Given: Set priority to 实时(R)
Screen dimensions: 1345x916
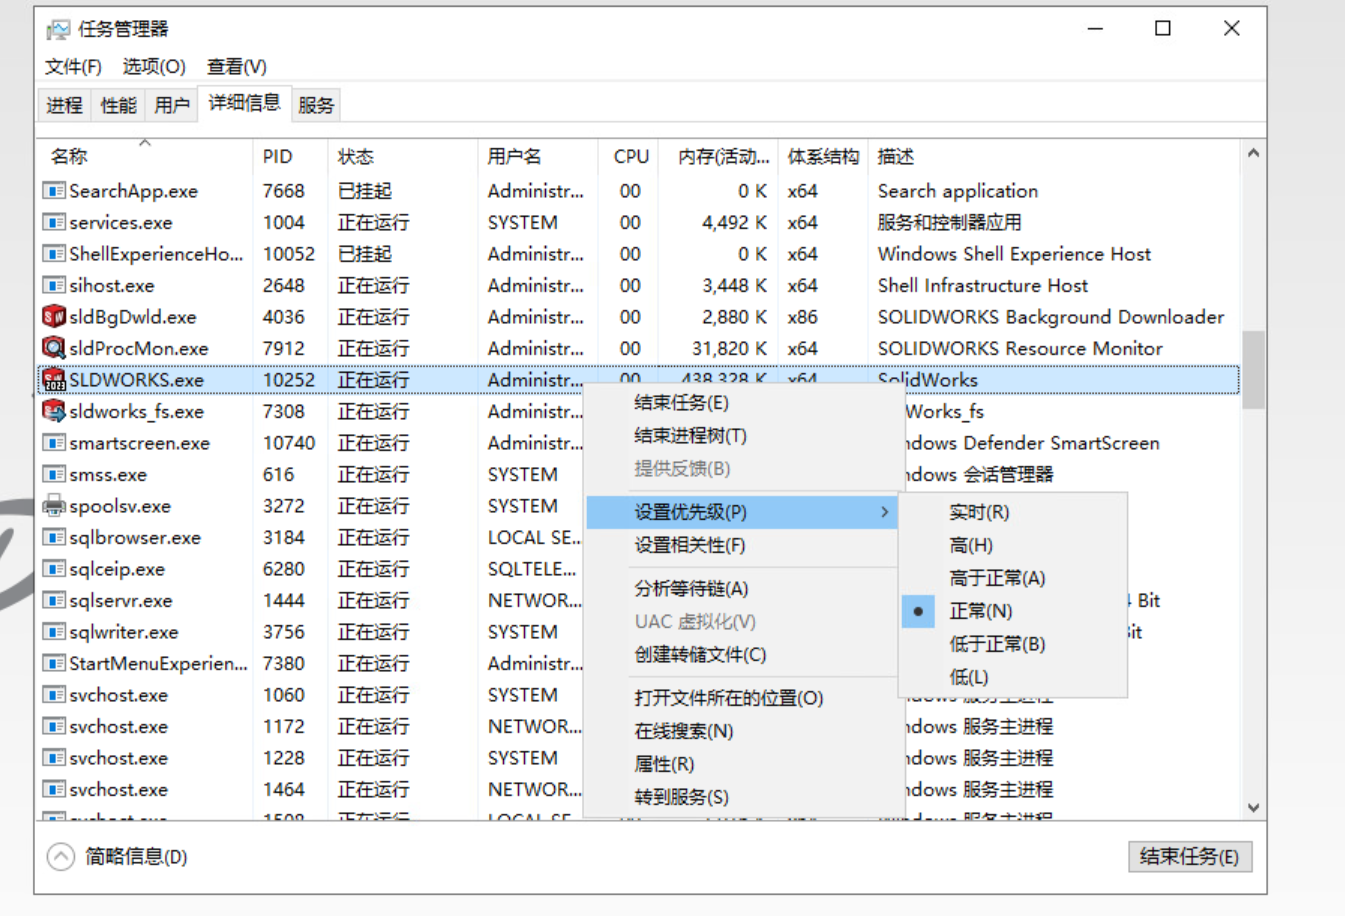Looking at the screenshot, I should [1013, 512].
